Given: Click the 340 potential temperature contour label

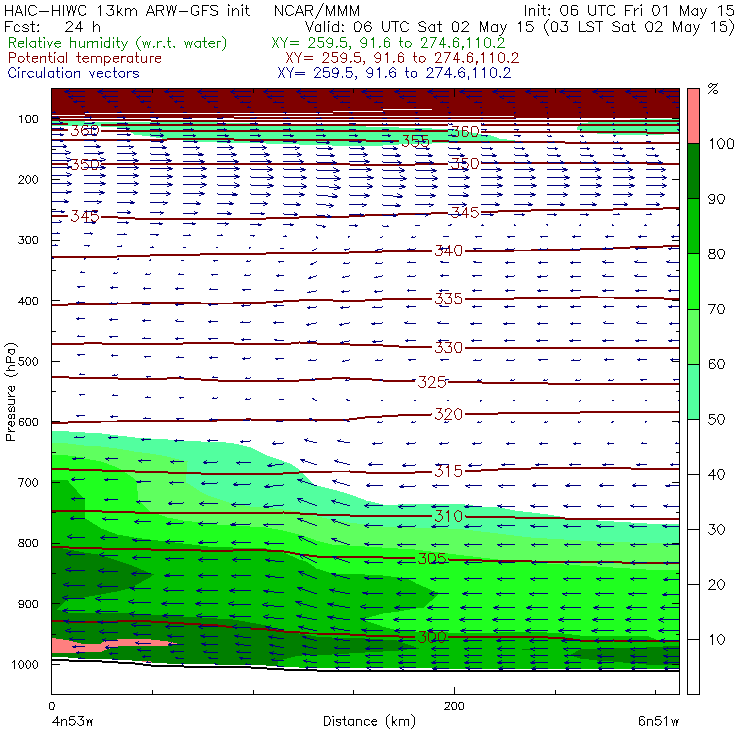Looking at the screenshot, I should pos(448,251).
